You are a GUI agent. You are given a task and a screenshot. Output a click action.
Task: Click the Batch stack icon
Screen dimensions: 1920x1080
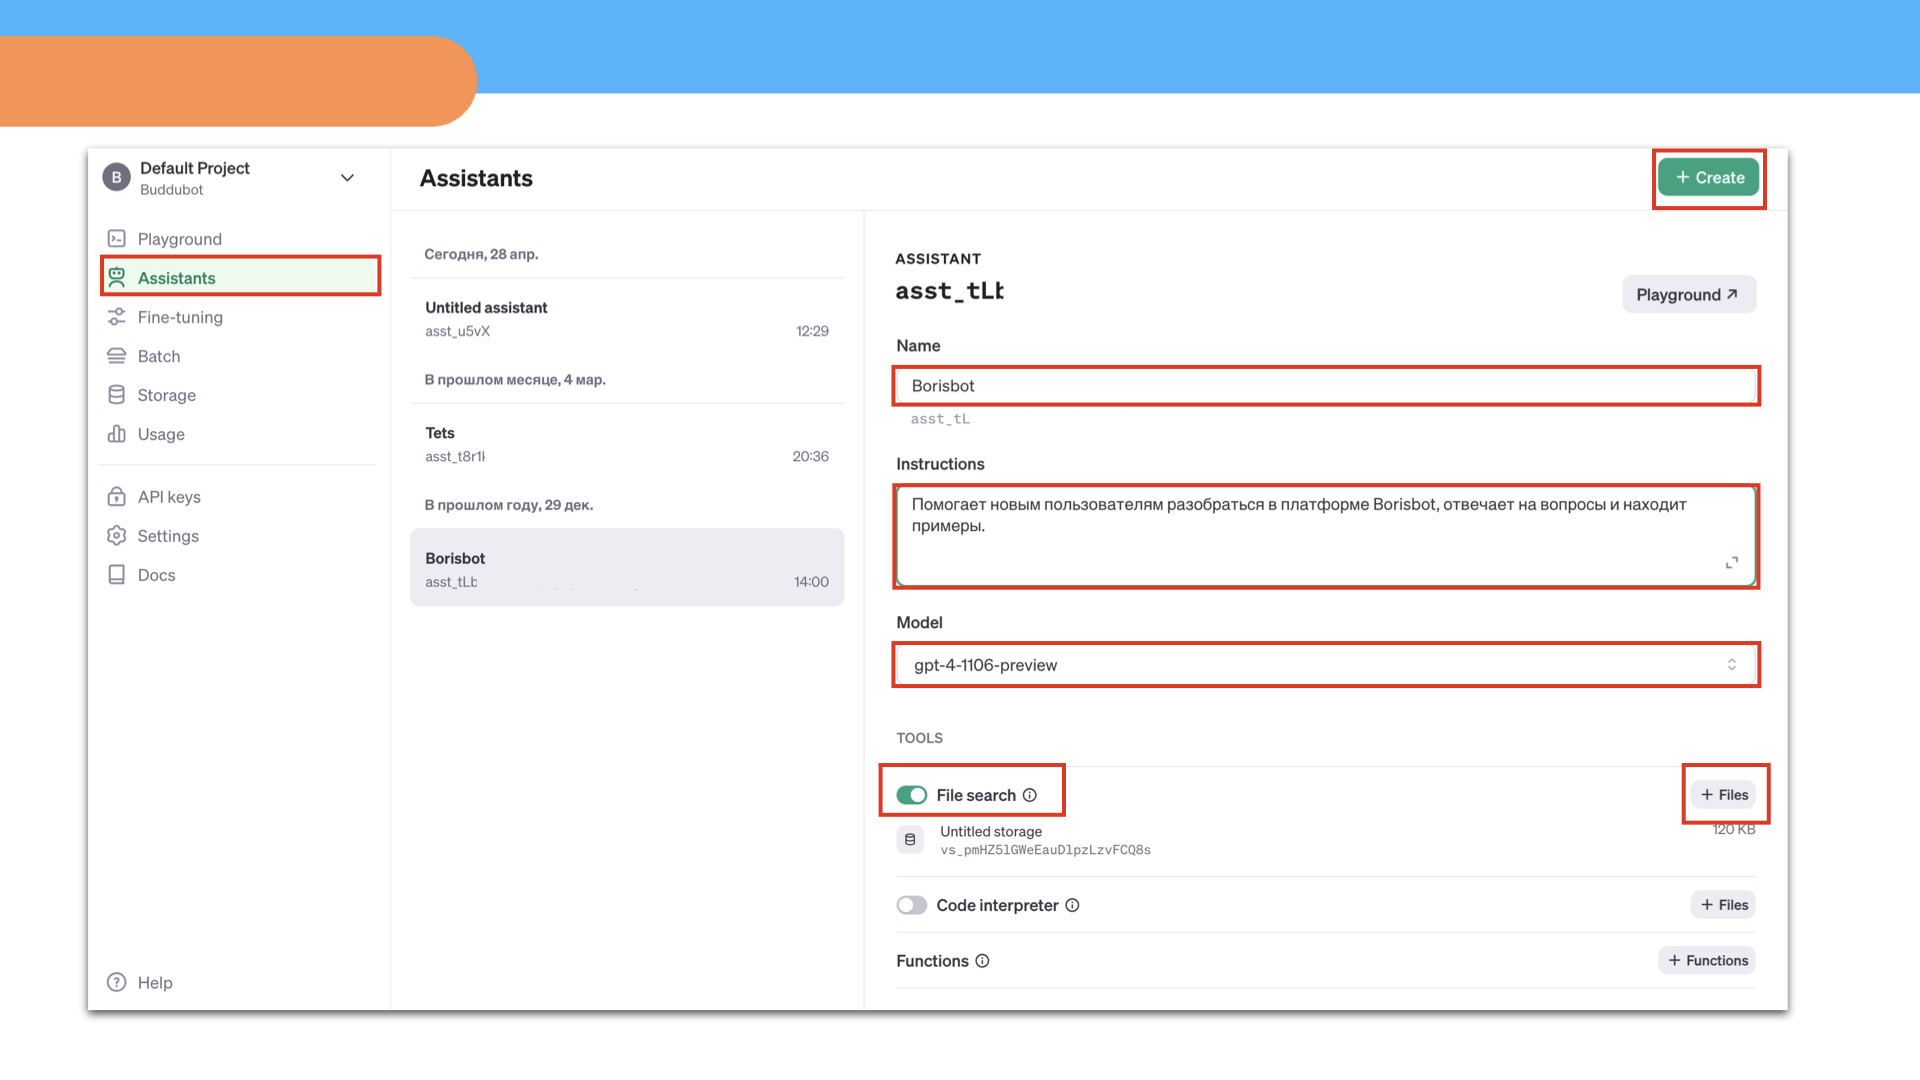click(117, 356)
